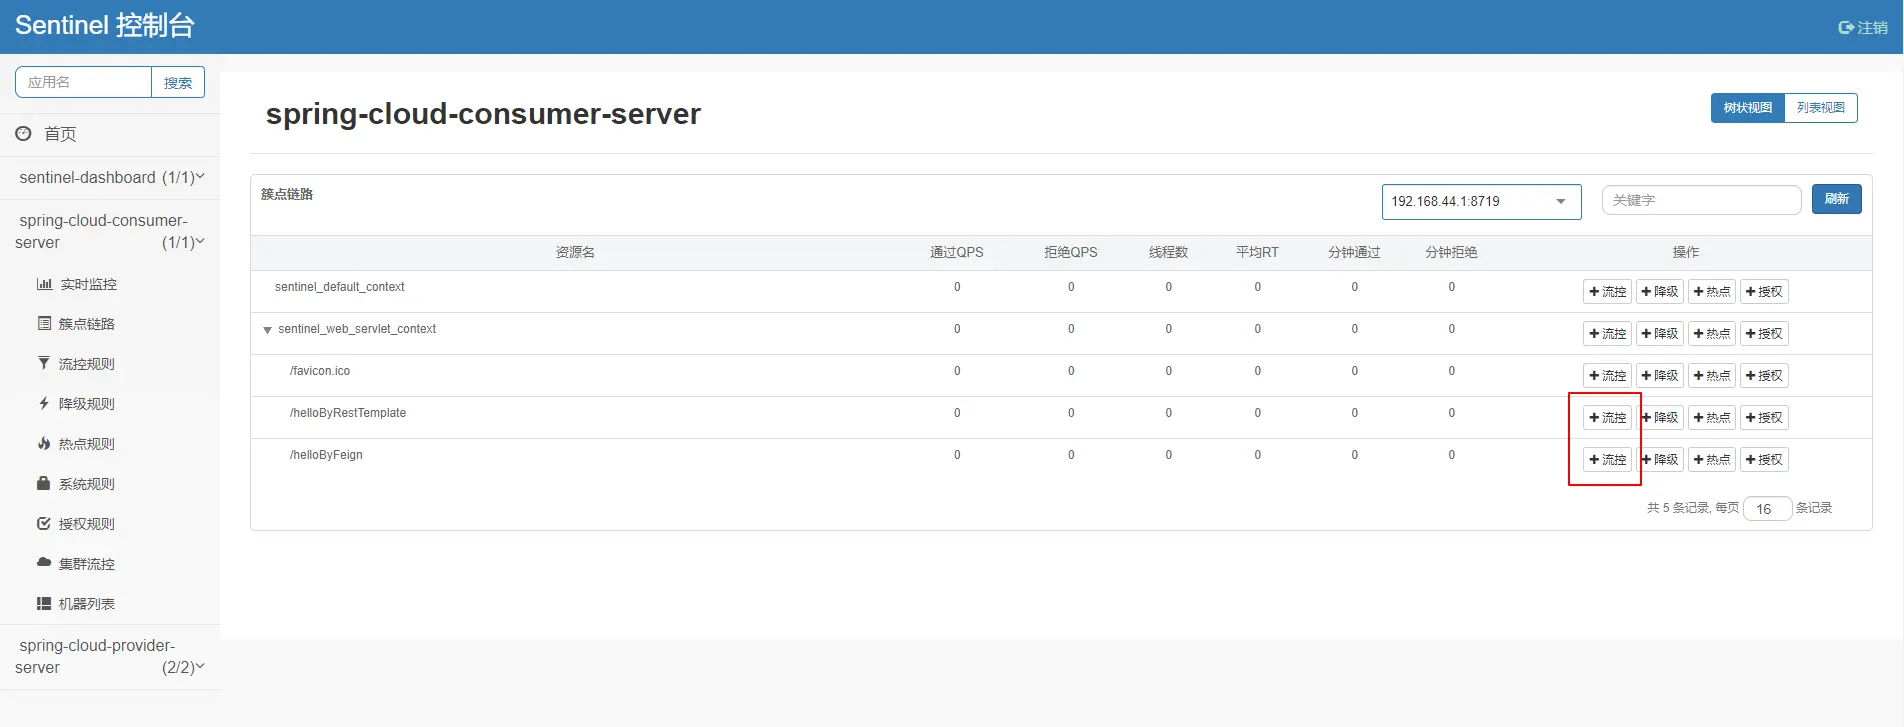The width and height of the screenshot is (1904, 727).
Task: Add 流控 rule for /helloByFeign
Action: [x=1607, y=459]
